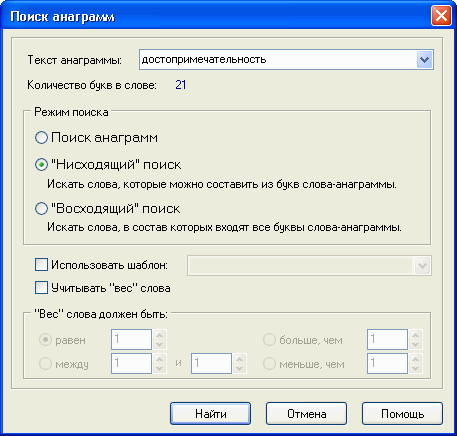The height and width of the screenshot is (436, 457).
Task: Open the "Текст анаграммы" dropdown arrow
Action: (424, 60)
